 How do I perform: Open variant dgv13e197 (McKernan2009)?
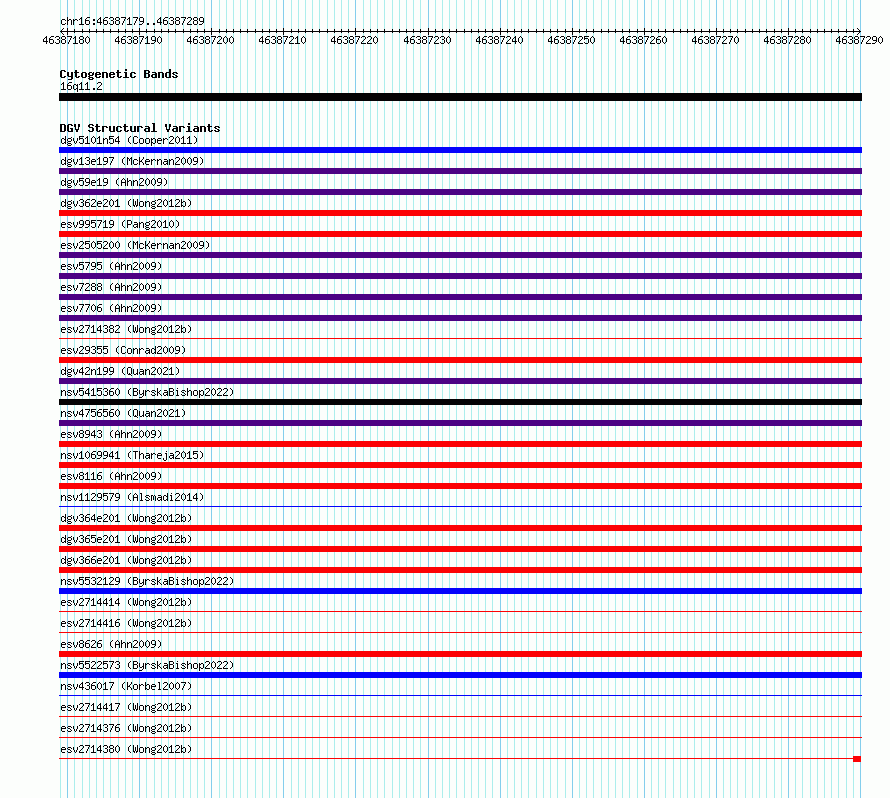pos(132,161)
